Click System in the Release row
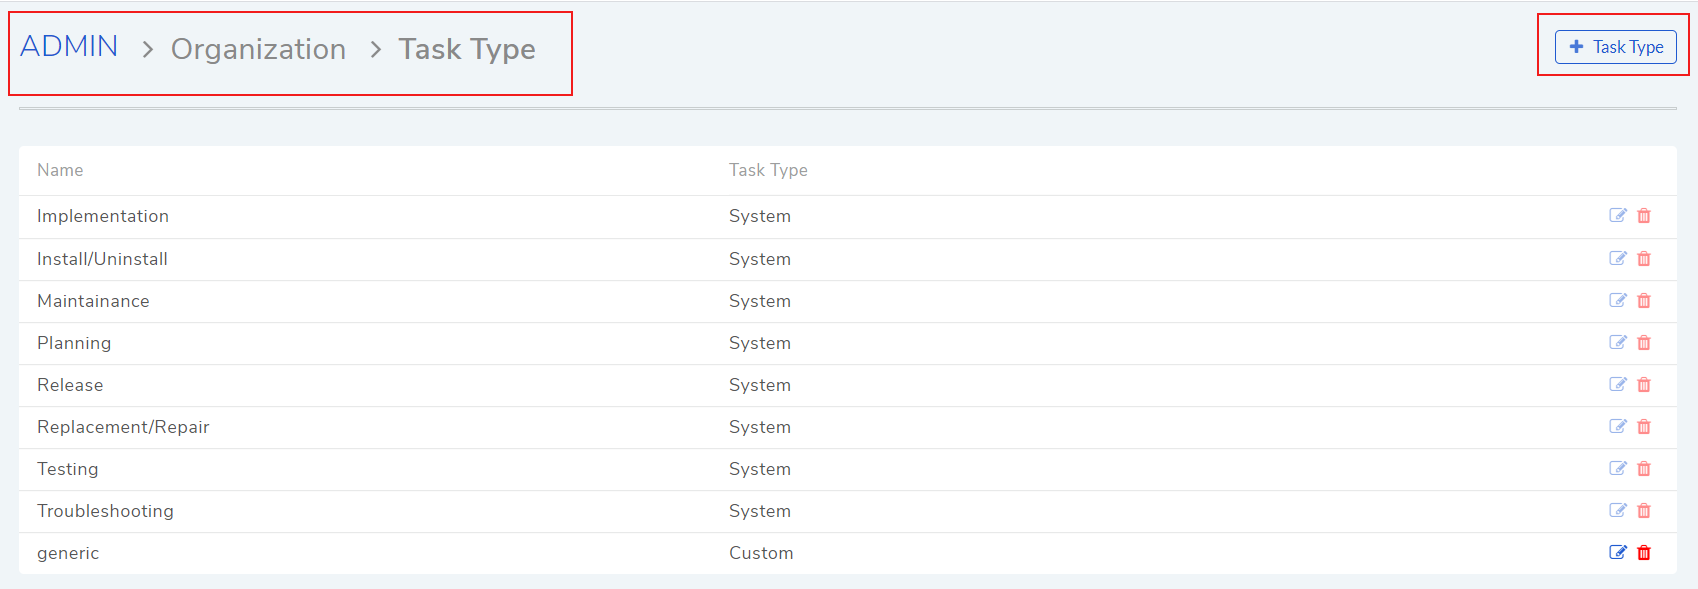 (760, 385)
